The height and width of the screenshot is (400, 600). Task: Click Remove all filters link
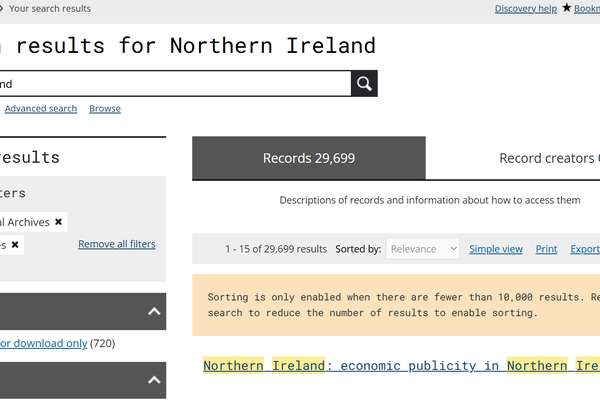(117, 244)
